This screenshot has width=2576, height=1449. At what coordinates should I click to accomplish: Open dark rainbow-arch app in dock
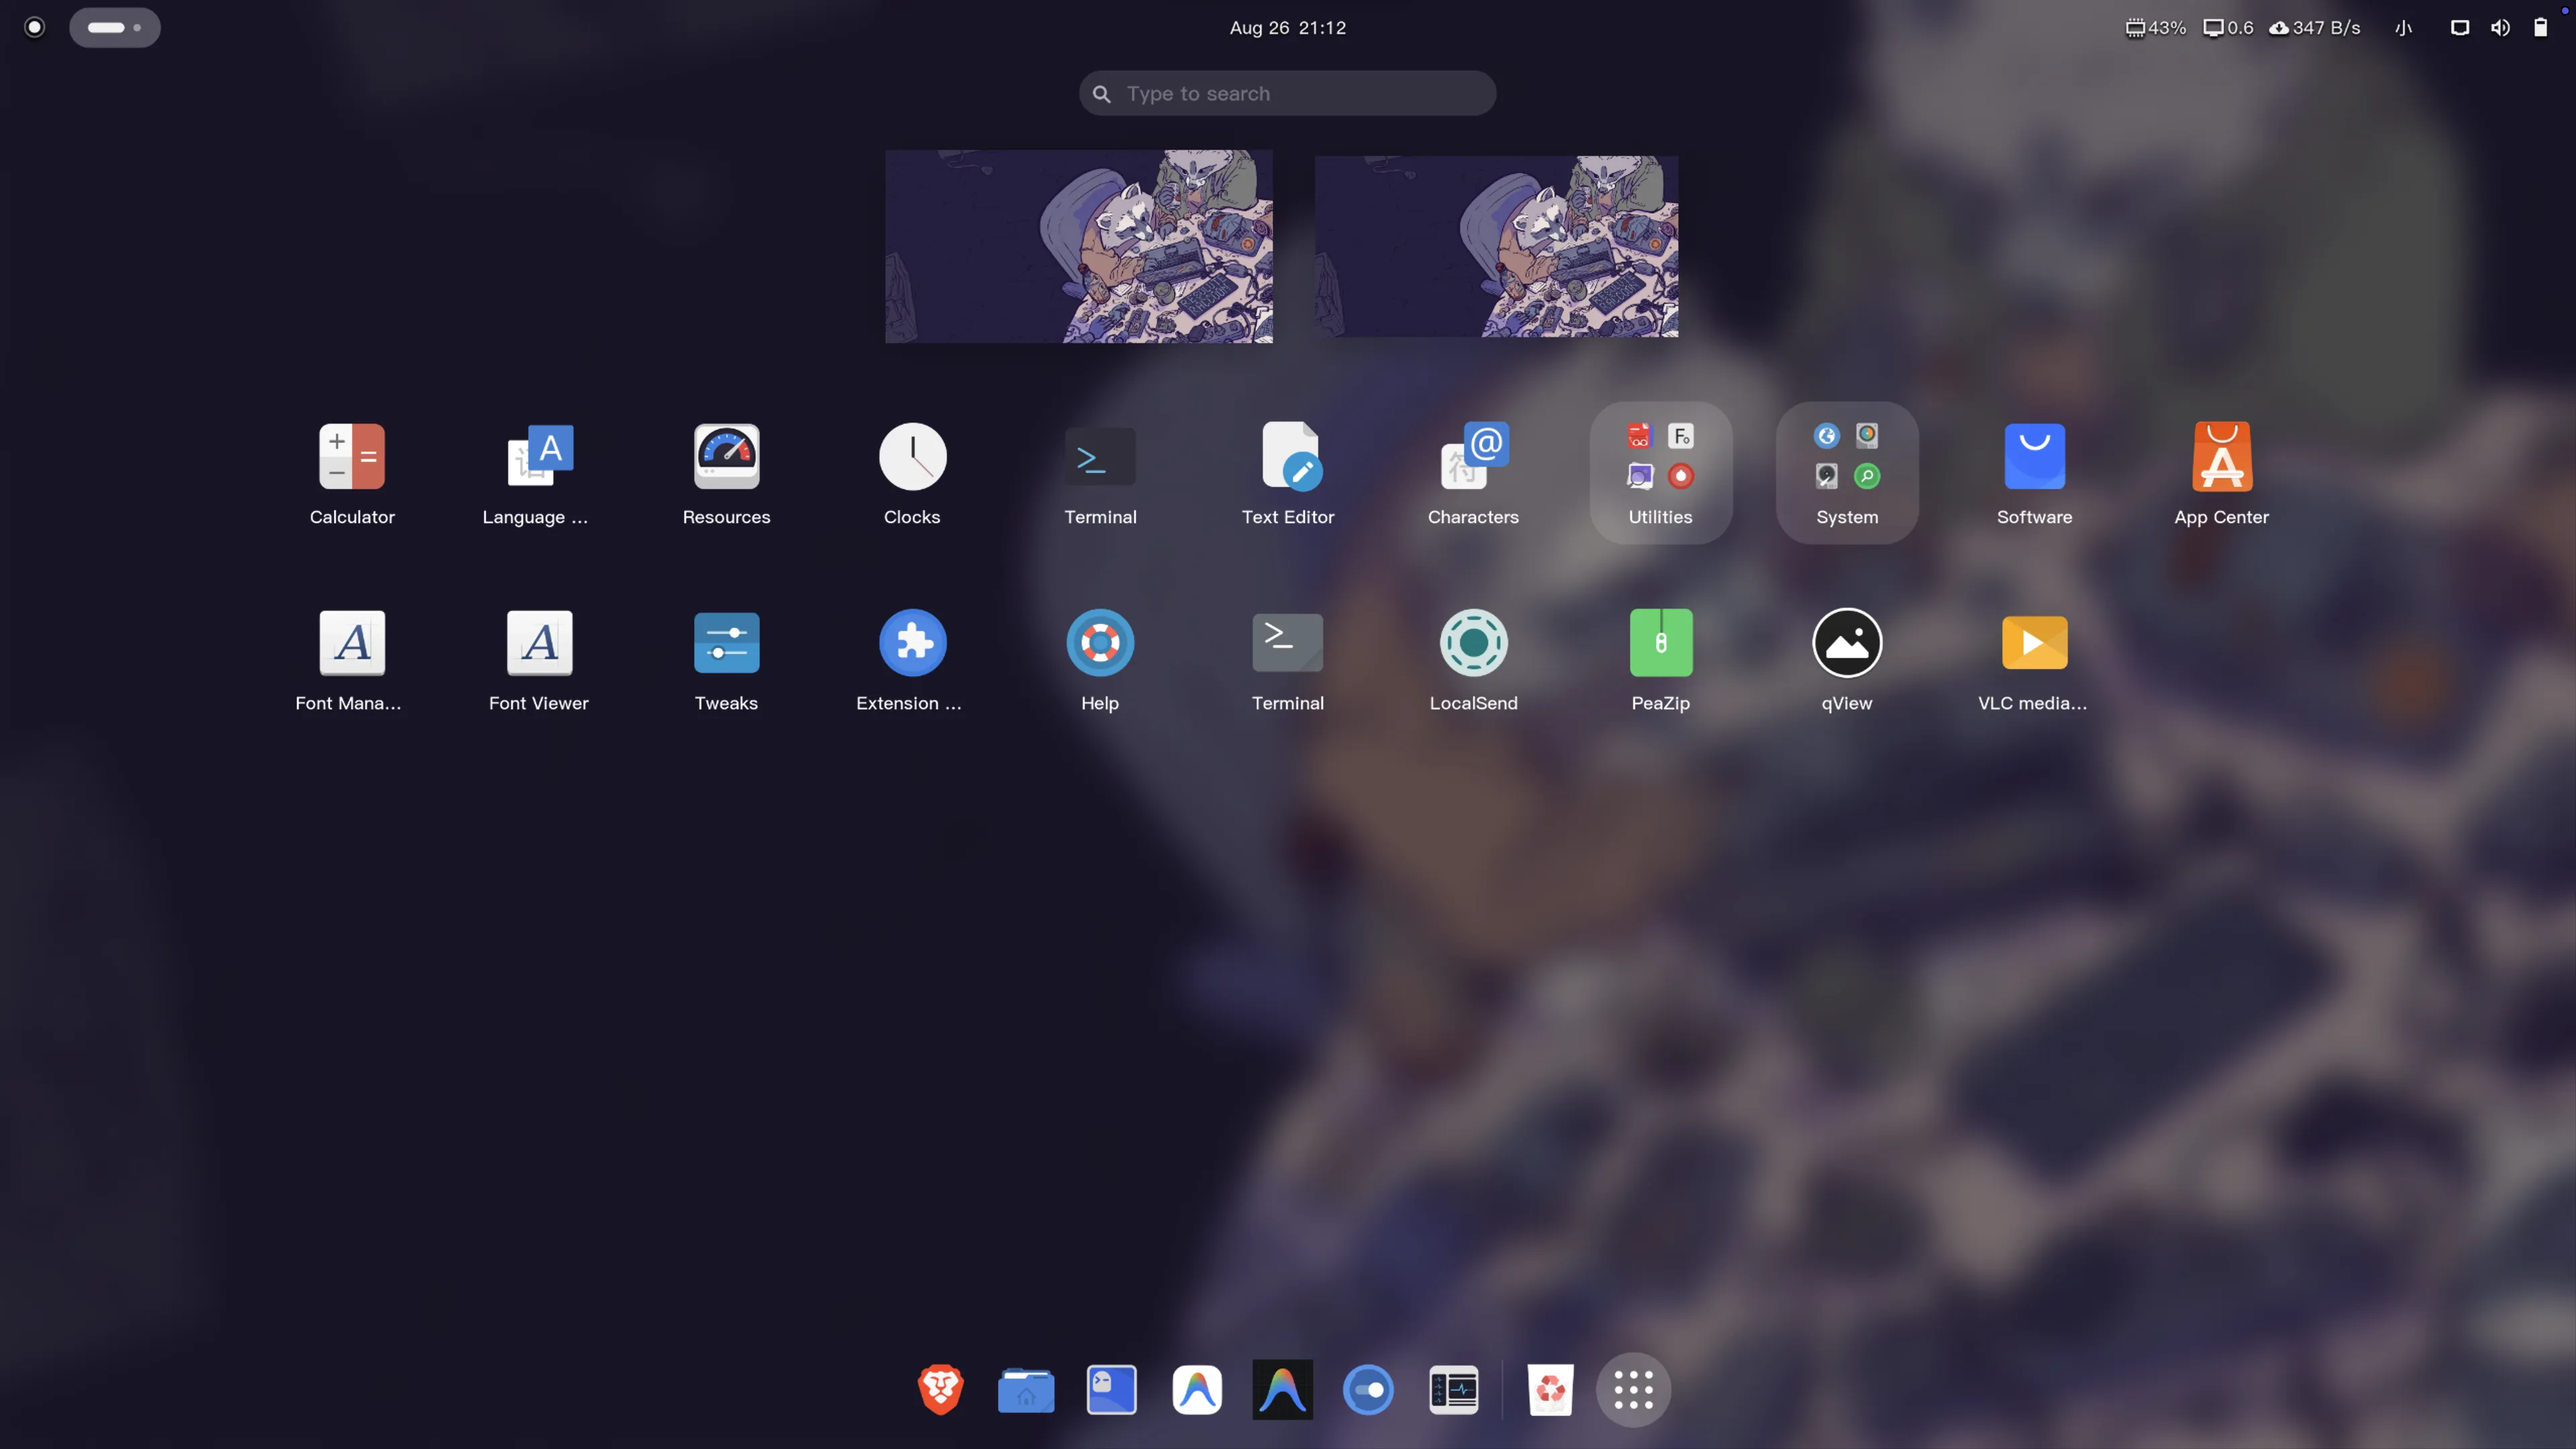point(1282,1389)
